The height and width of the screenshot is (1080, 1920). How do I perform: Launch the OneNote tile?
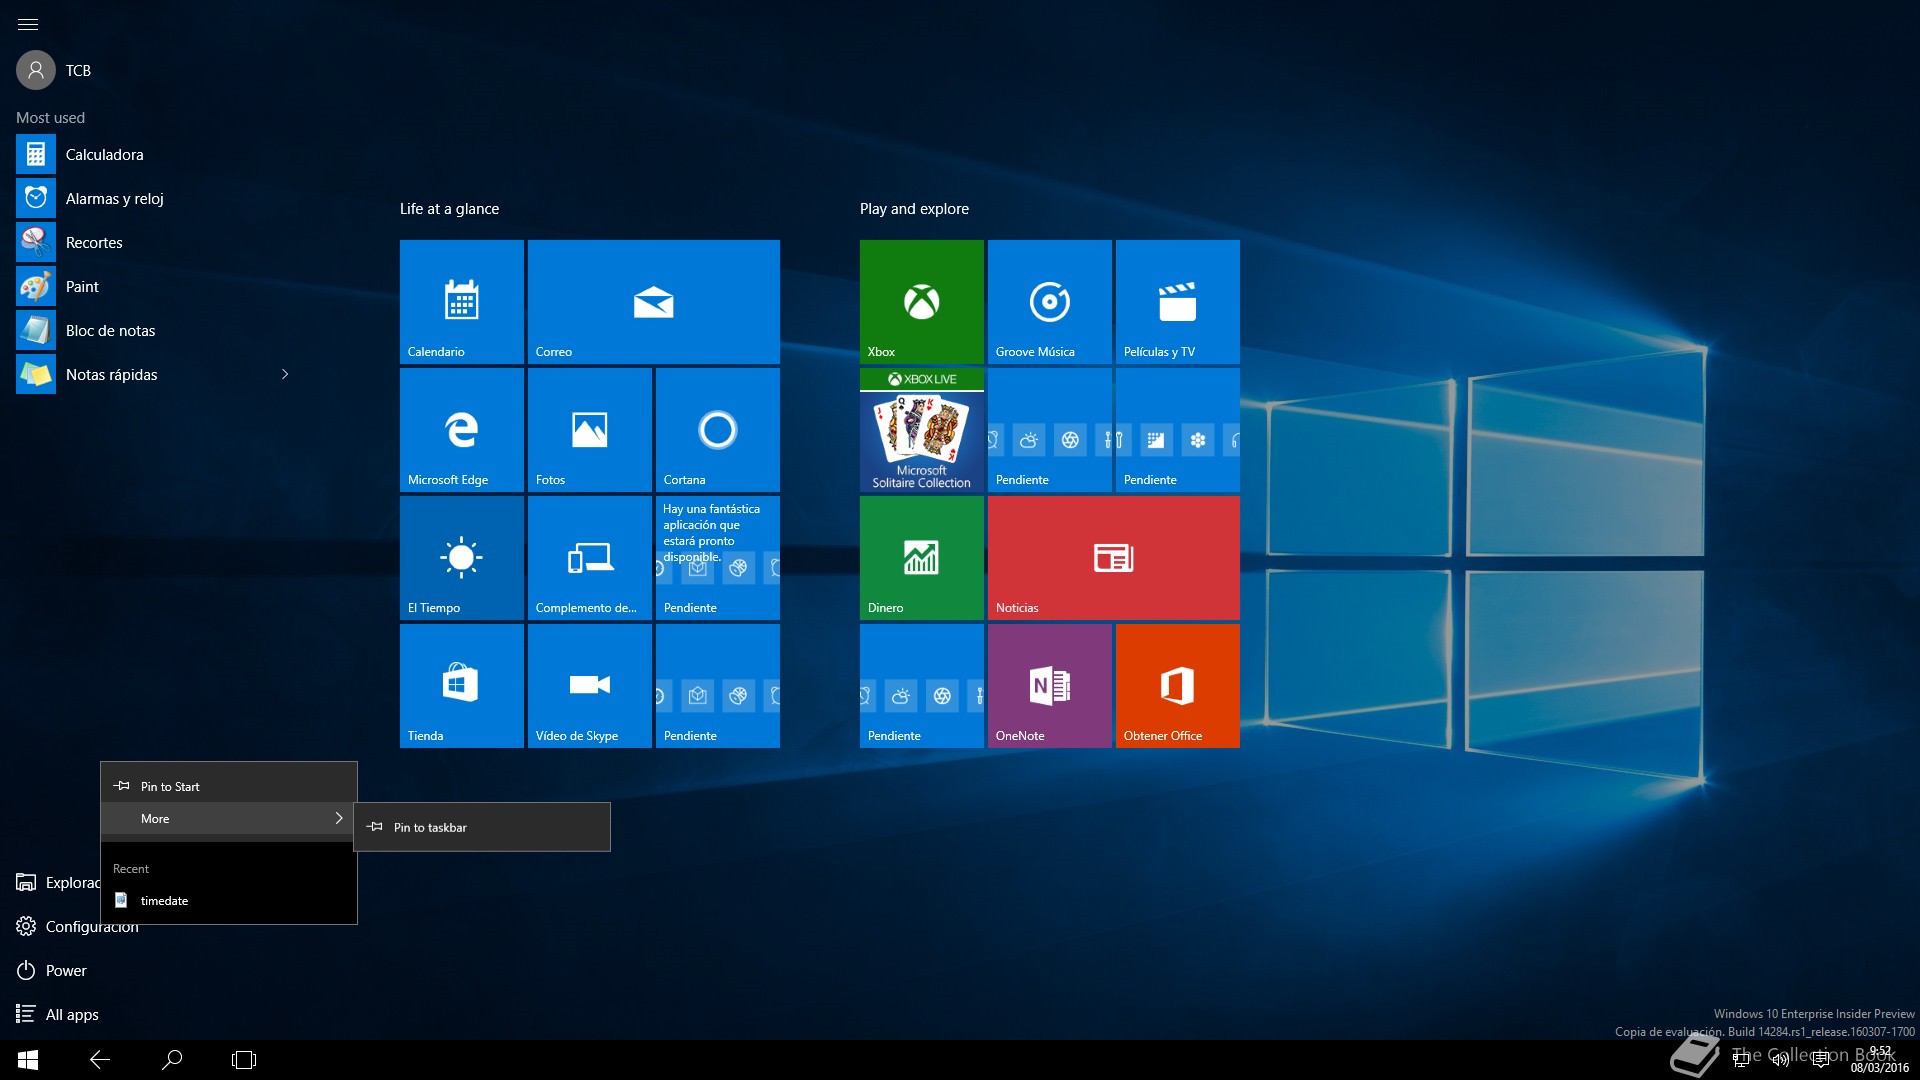1050,686
